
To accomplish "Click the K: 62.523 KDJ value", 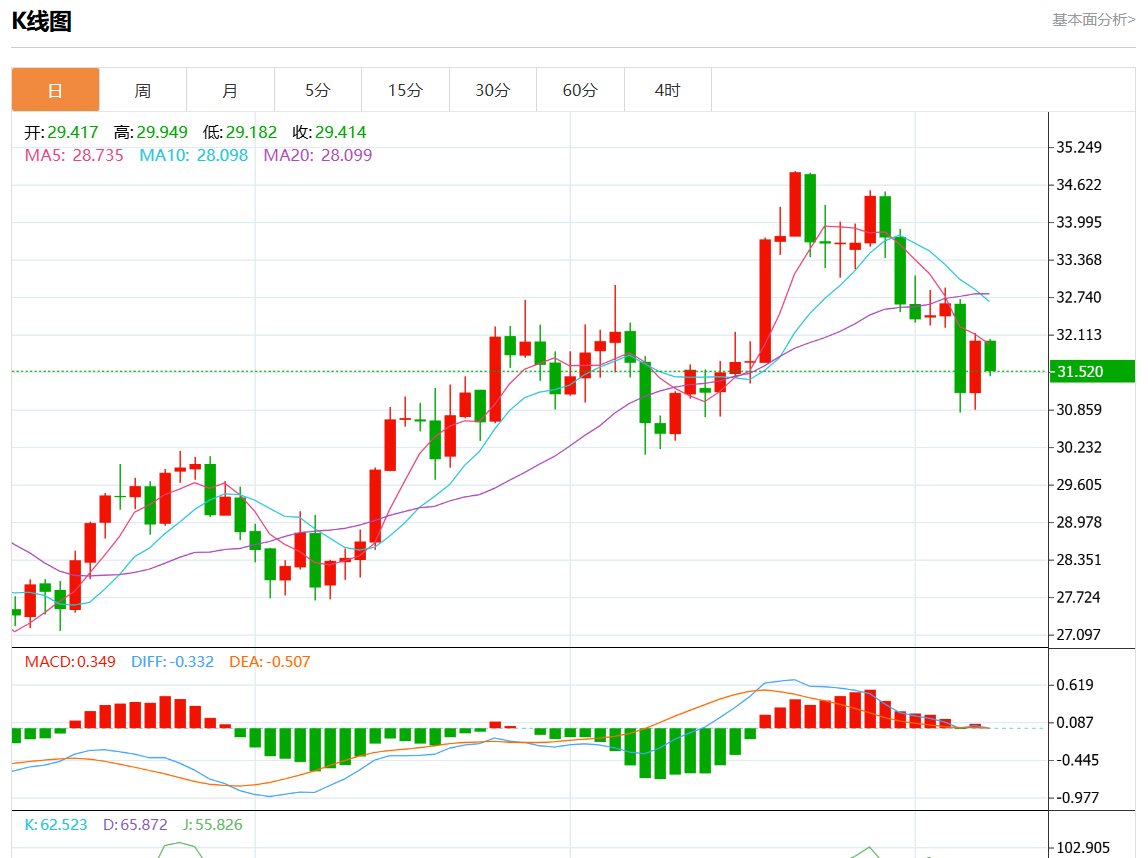I will click(x=56, y=824).
